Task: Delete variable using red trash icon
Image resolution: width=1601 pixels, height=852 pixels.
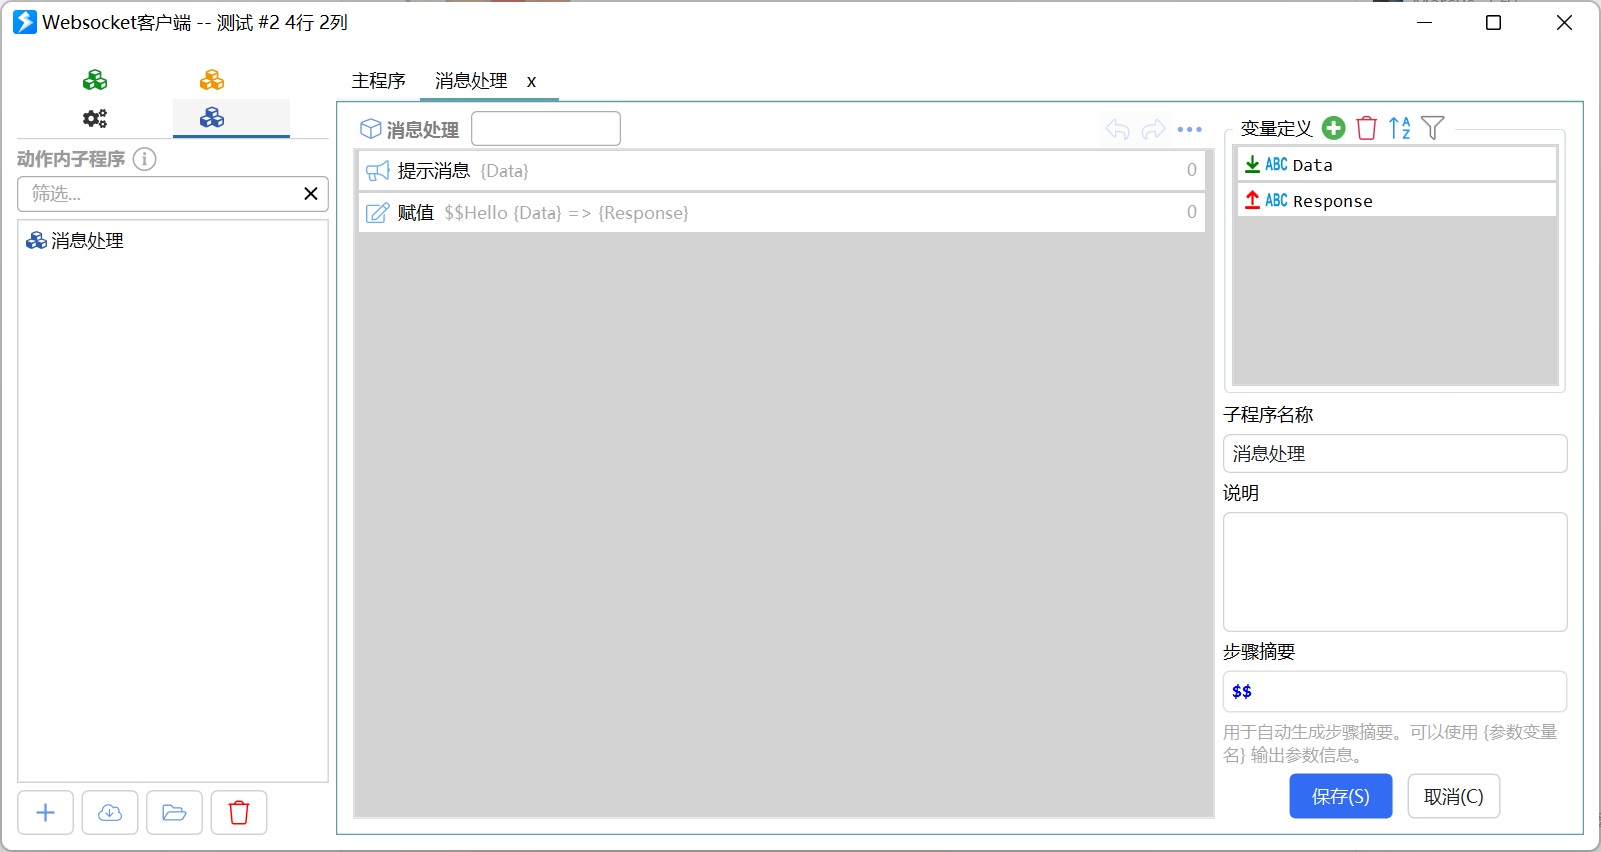Action: (1366, 128)
